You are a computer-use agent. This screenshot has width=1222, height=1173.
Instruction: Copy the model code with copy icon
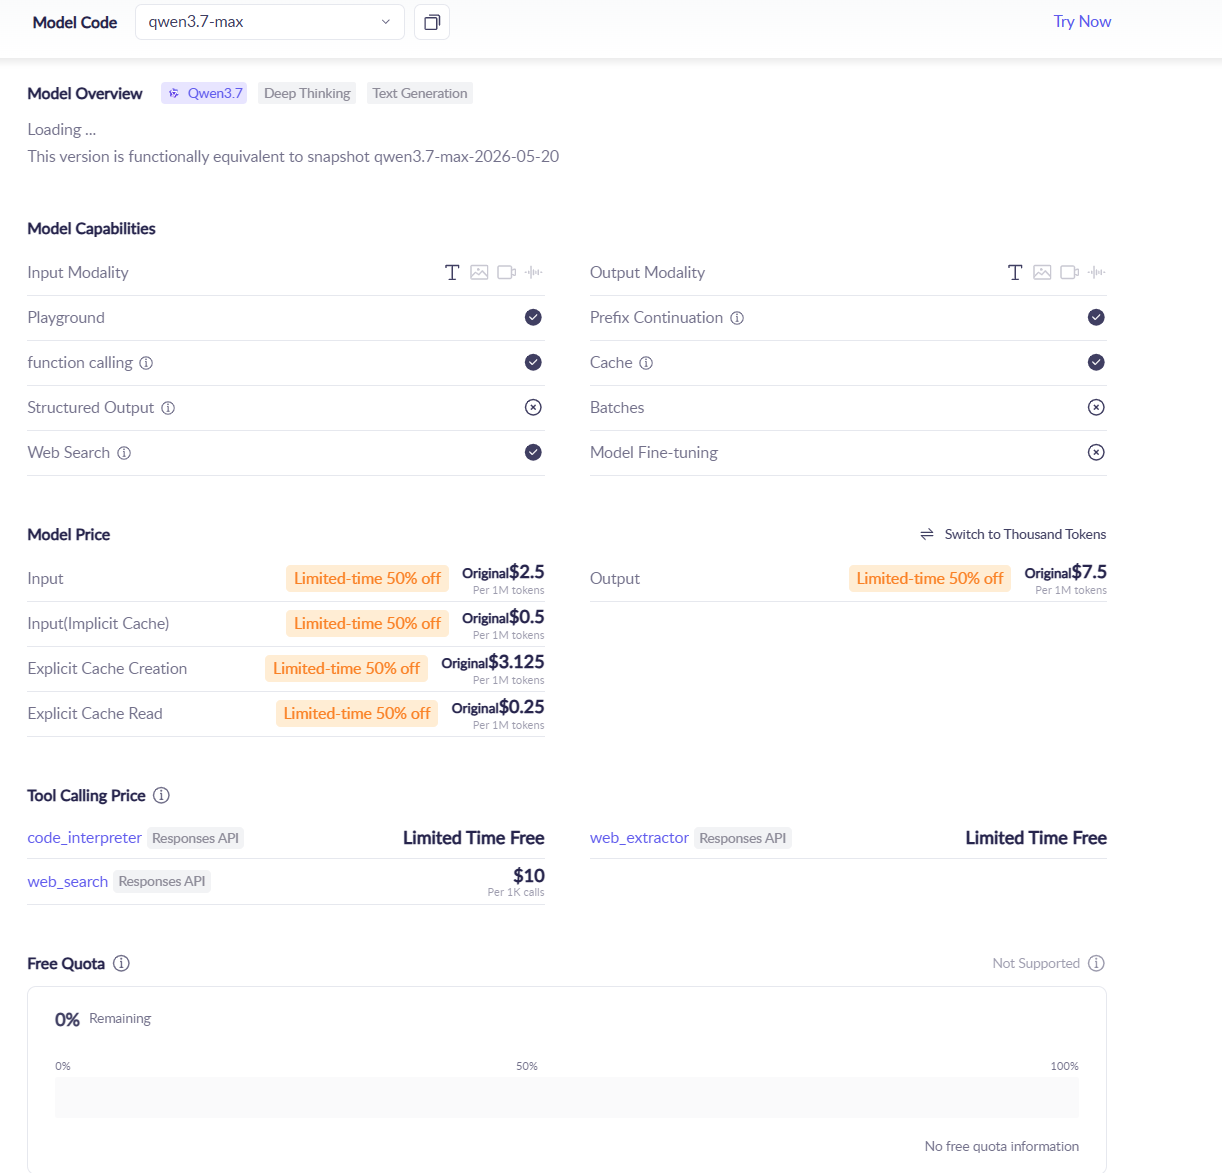point(432,22)
